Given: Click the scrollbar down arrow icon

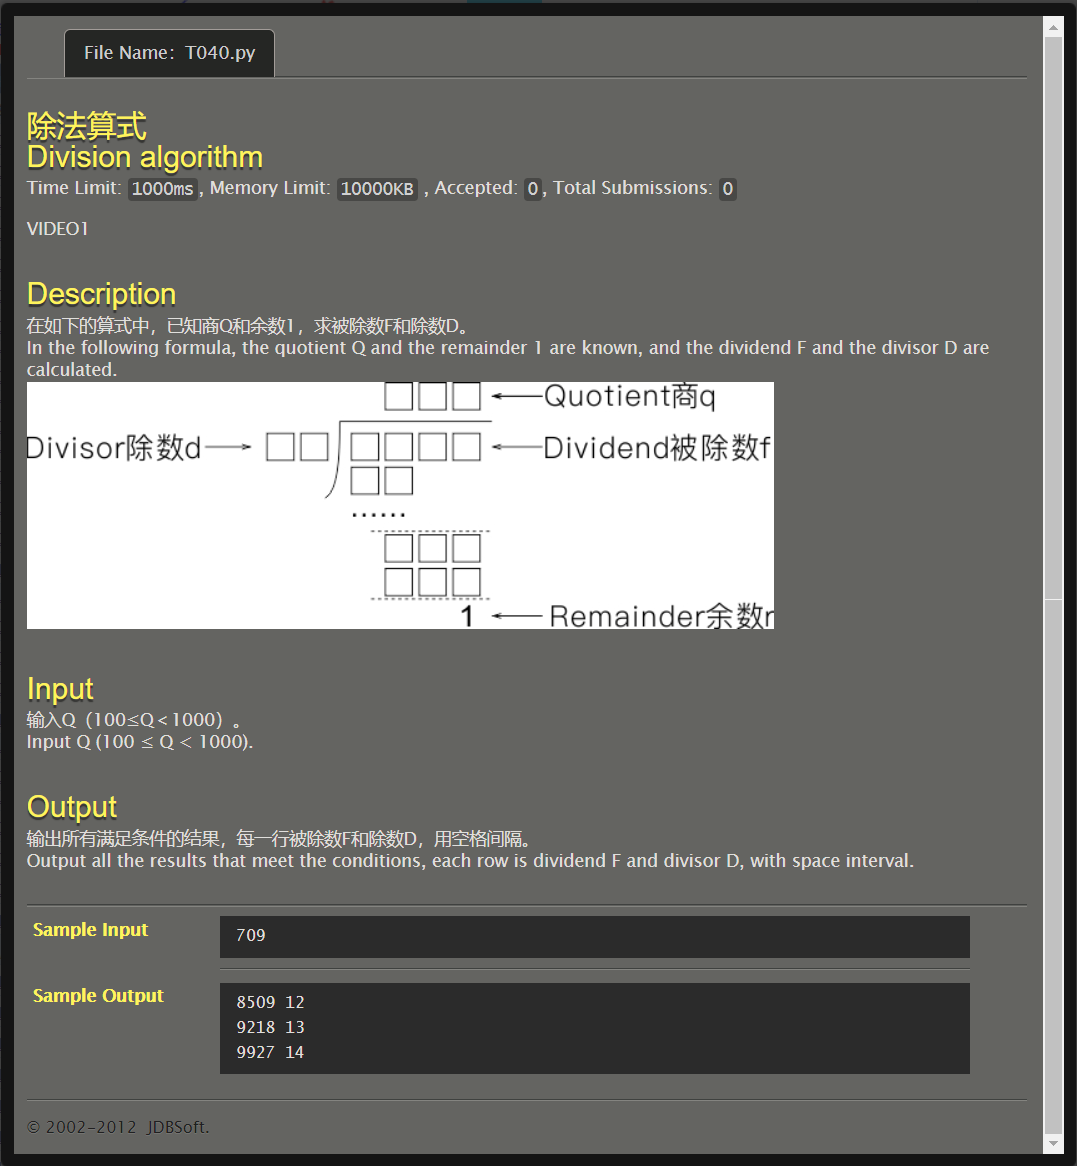Looking at the screenshot, I should [1054, 1144].
